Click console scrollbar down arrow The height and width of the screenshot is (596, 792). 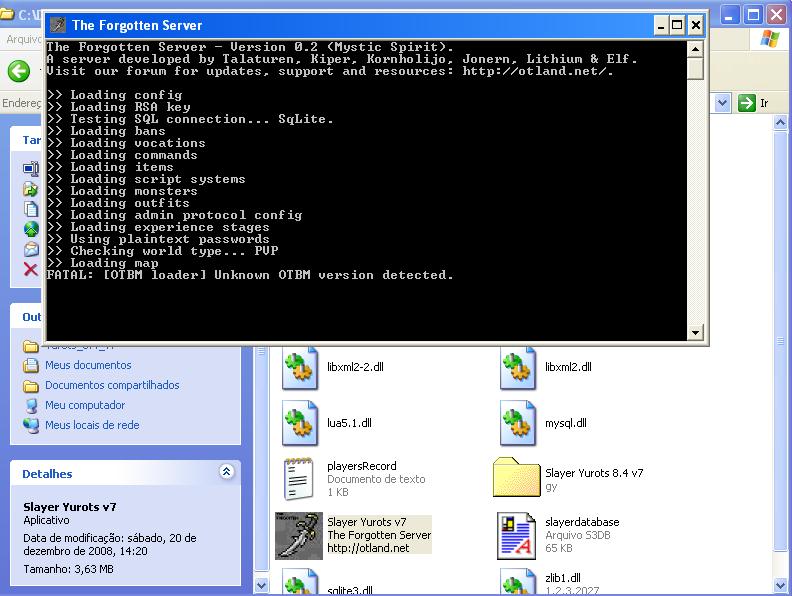(x=696, y=332)
